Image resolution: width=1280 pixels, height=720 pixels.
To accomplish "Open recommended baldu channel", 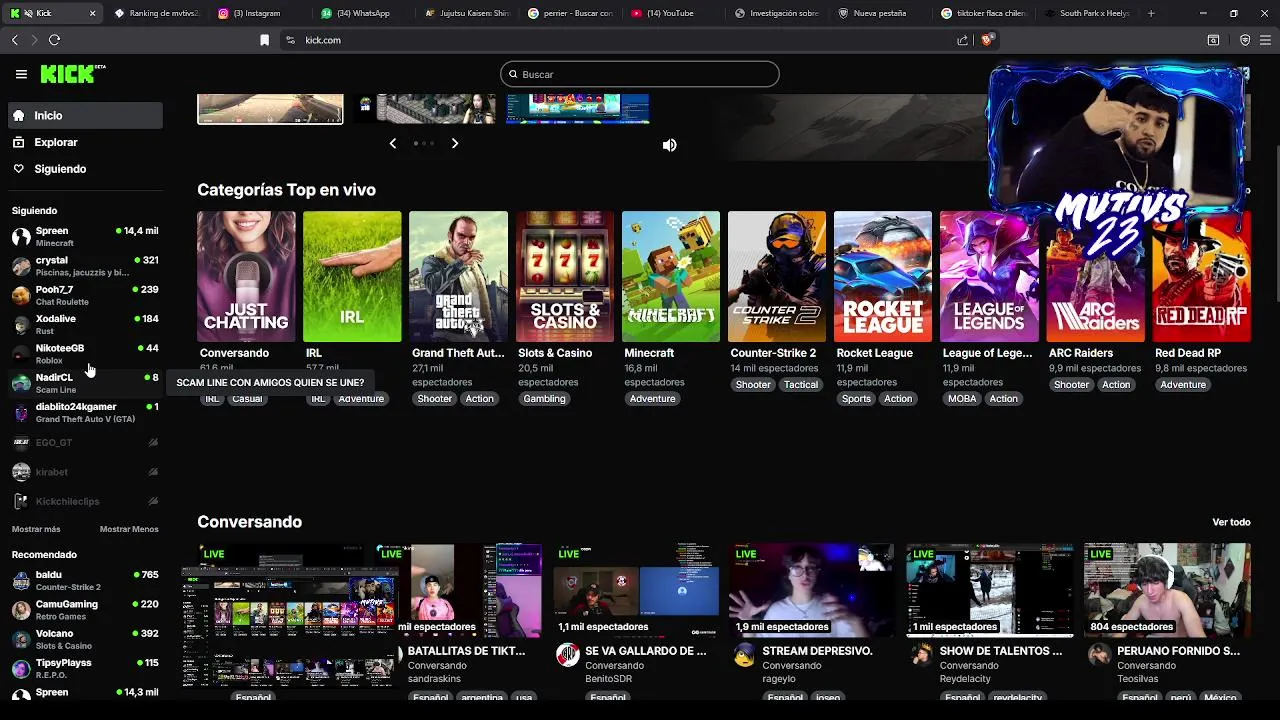I will coord(85,580).
